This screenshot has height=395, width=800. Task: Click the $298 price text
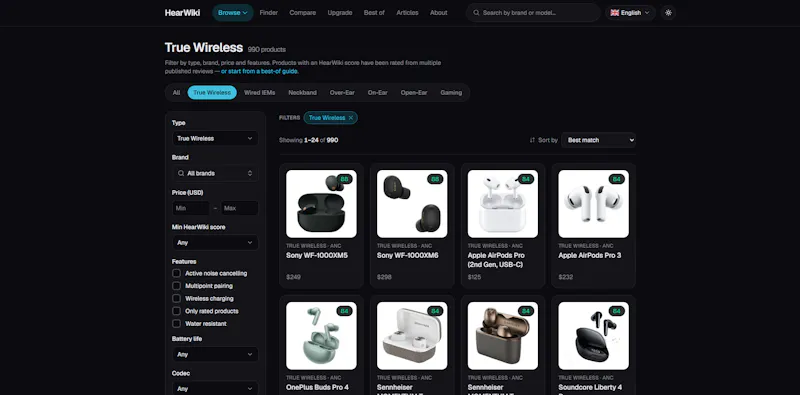pyautogui.click(x=384, y=277)
